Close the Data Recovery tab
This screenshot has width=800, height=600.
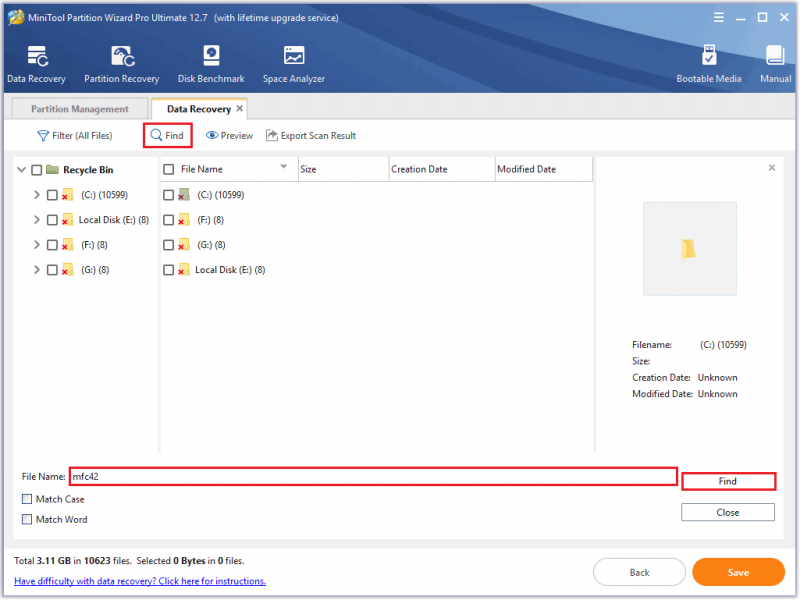[x=239, y=109]
